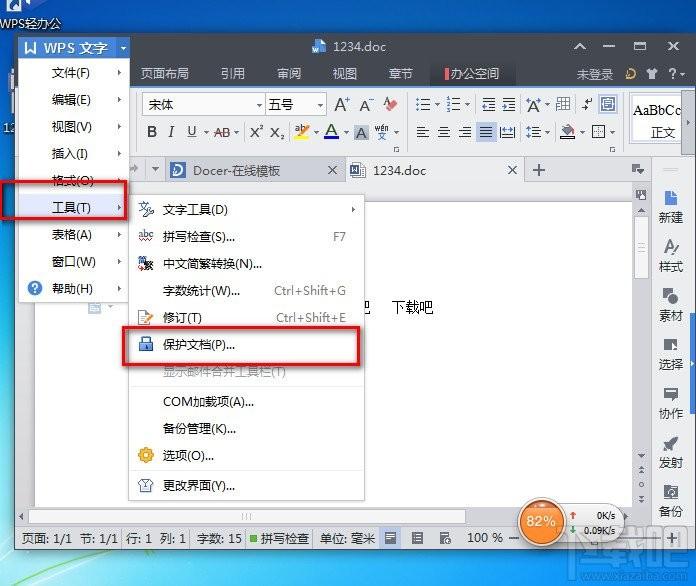Select justify text alignment icon
This screenshot has height=586, width=696.
pos(486,132)
